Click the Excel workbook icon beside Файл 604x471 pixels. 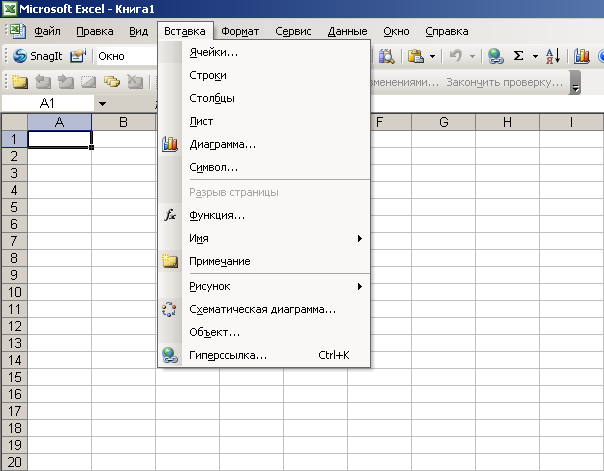point(18,31)
